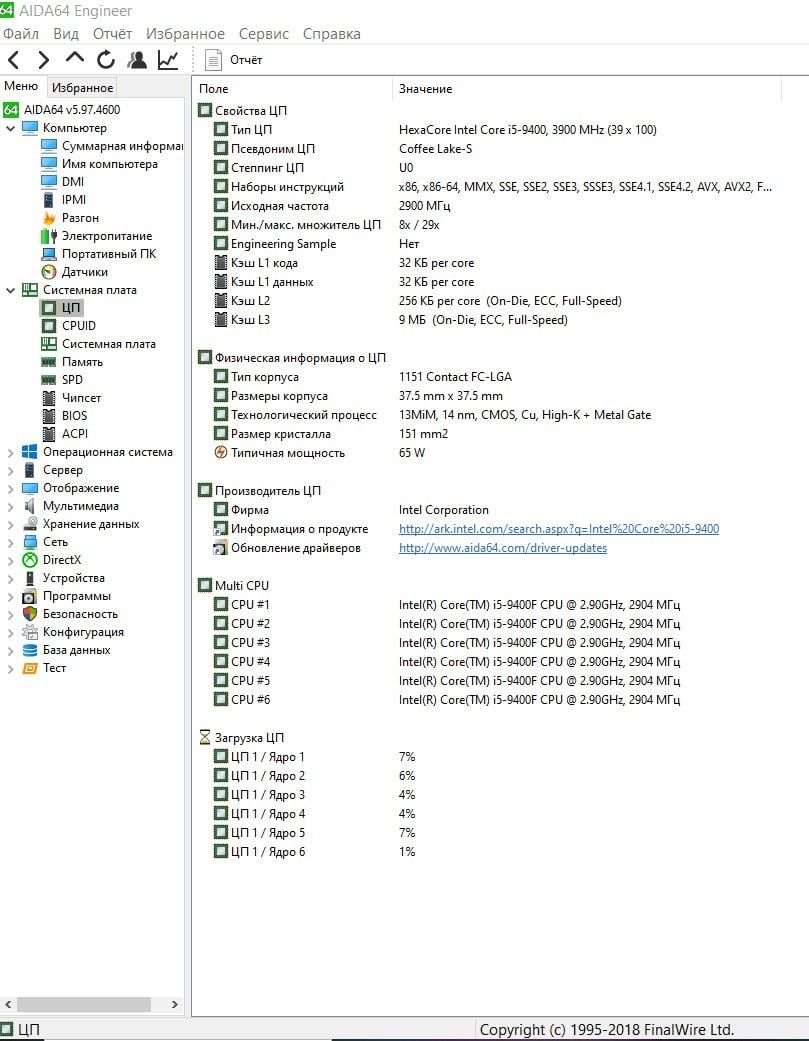
Task: Open the Справка menu
Action: [331, 34]
